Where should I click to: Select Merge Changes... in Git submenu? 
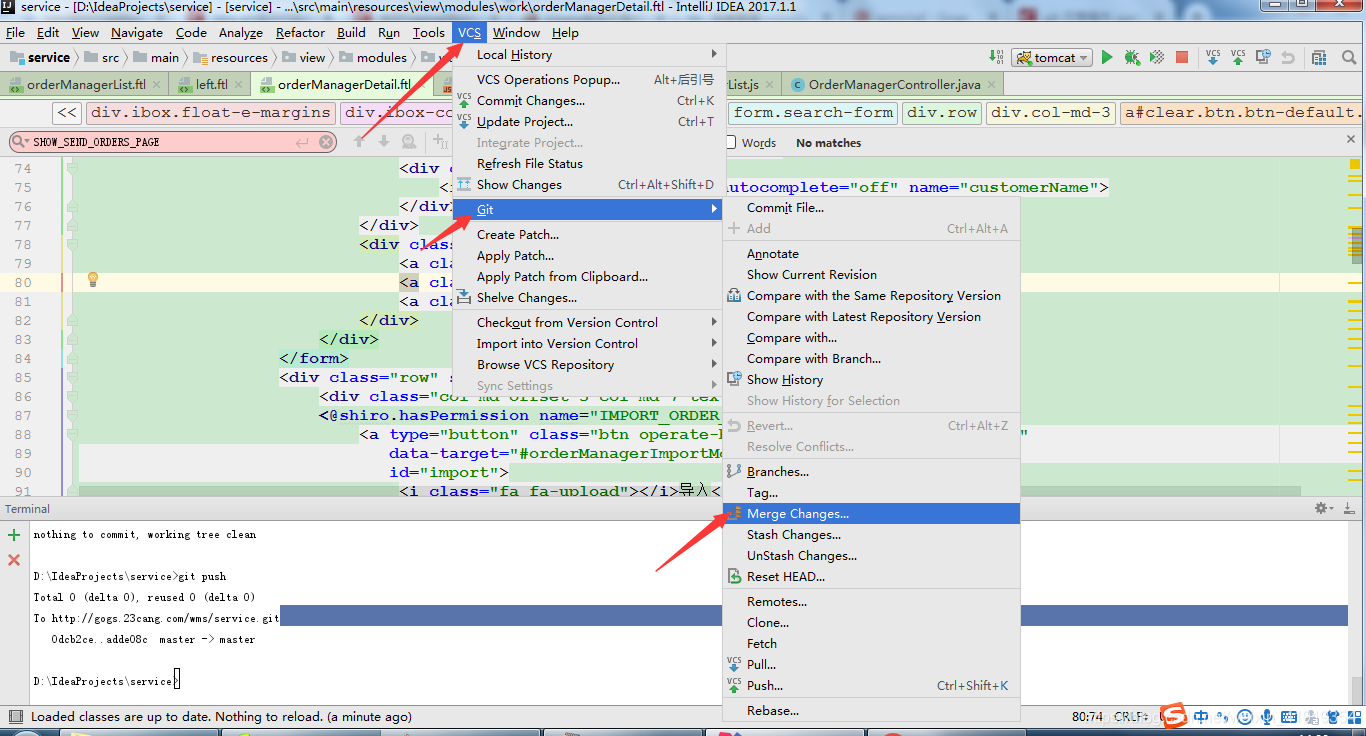(x=871, y=514)
